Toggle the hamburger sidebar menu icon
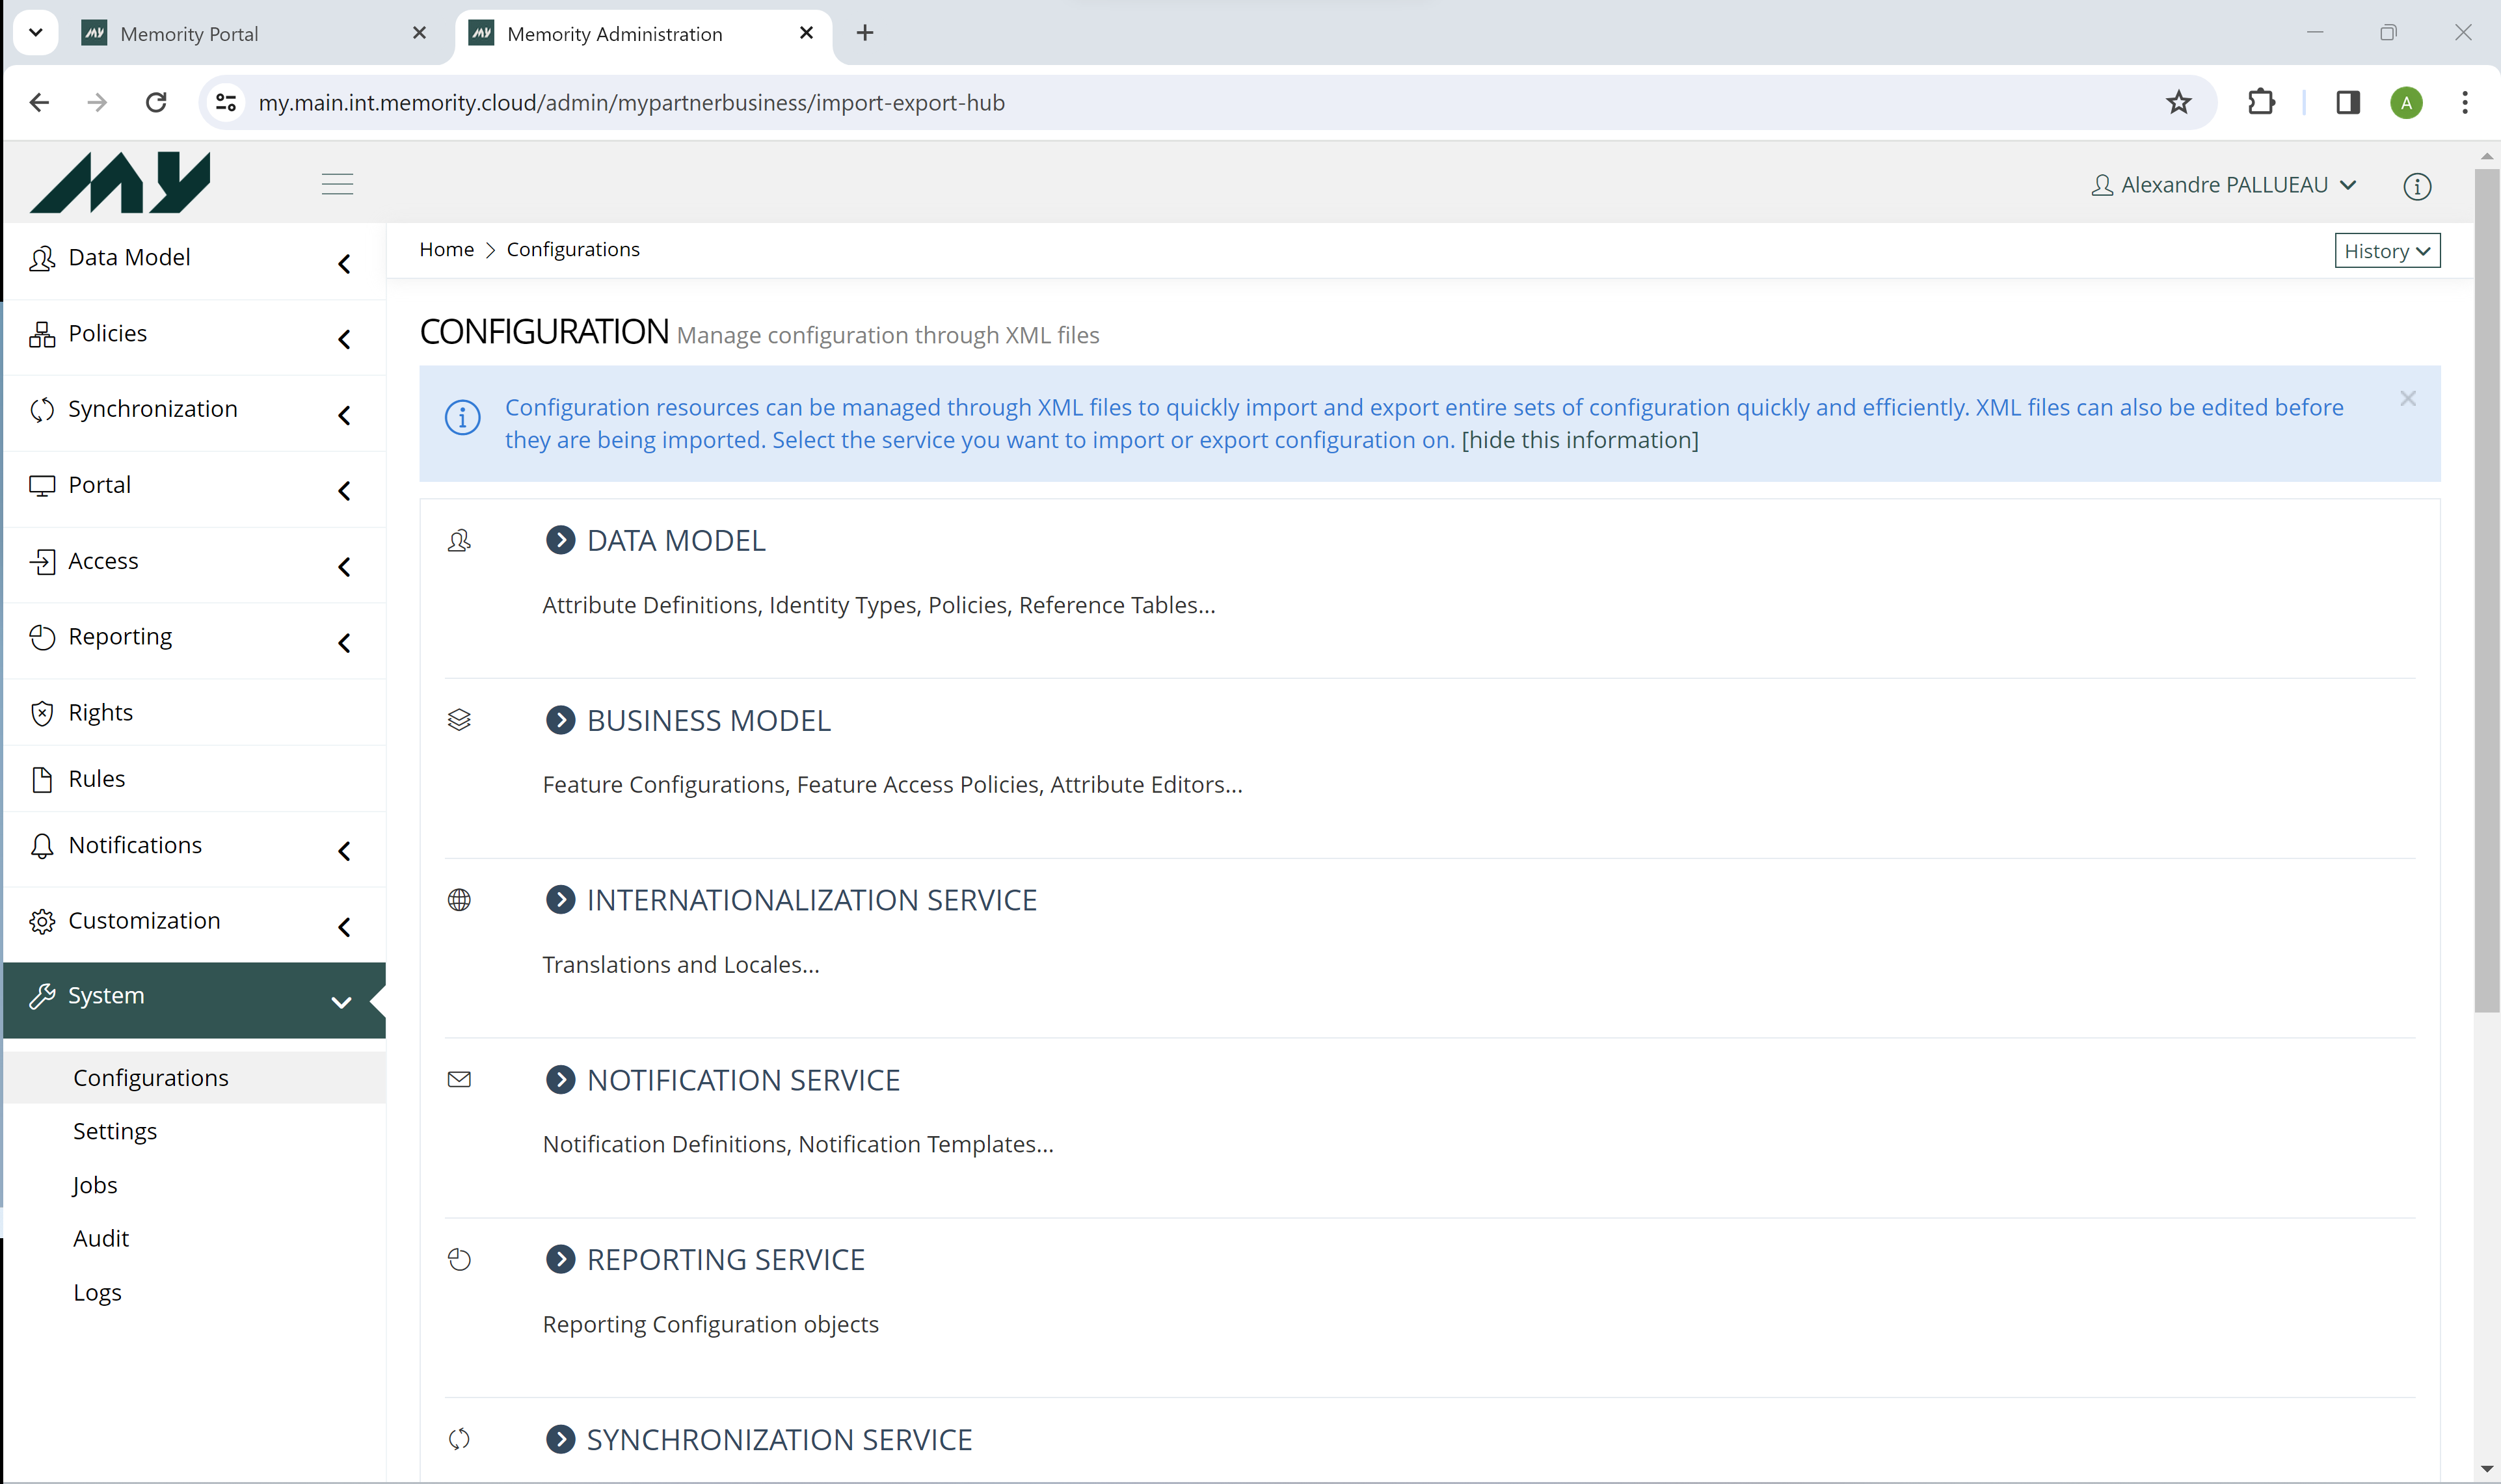Viewport: 2501px width, 1484px height. 337,184
